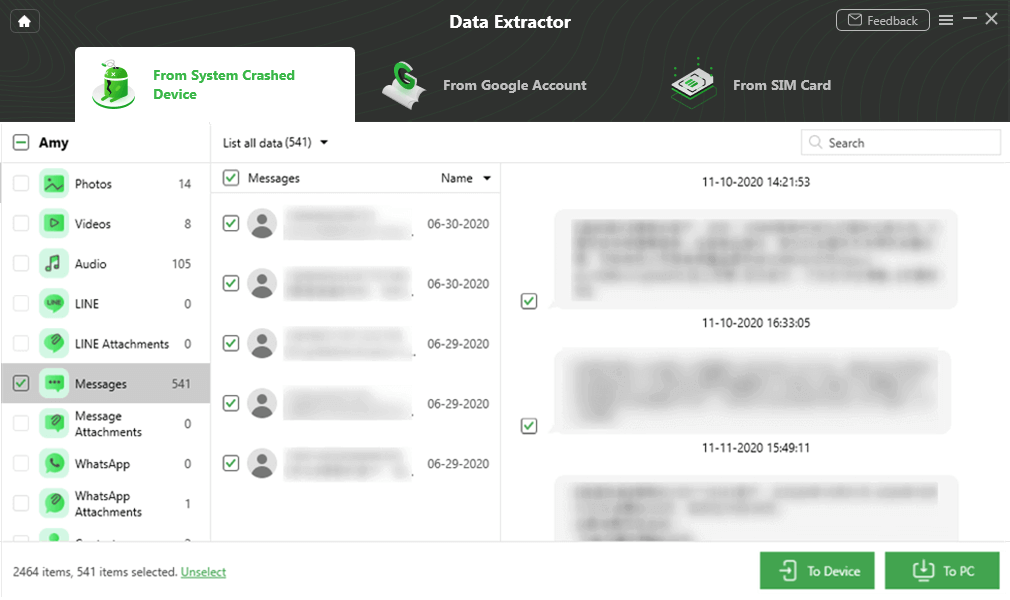
Task: Click the WhatsApp phone icon
Action: point(54,463)
